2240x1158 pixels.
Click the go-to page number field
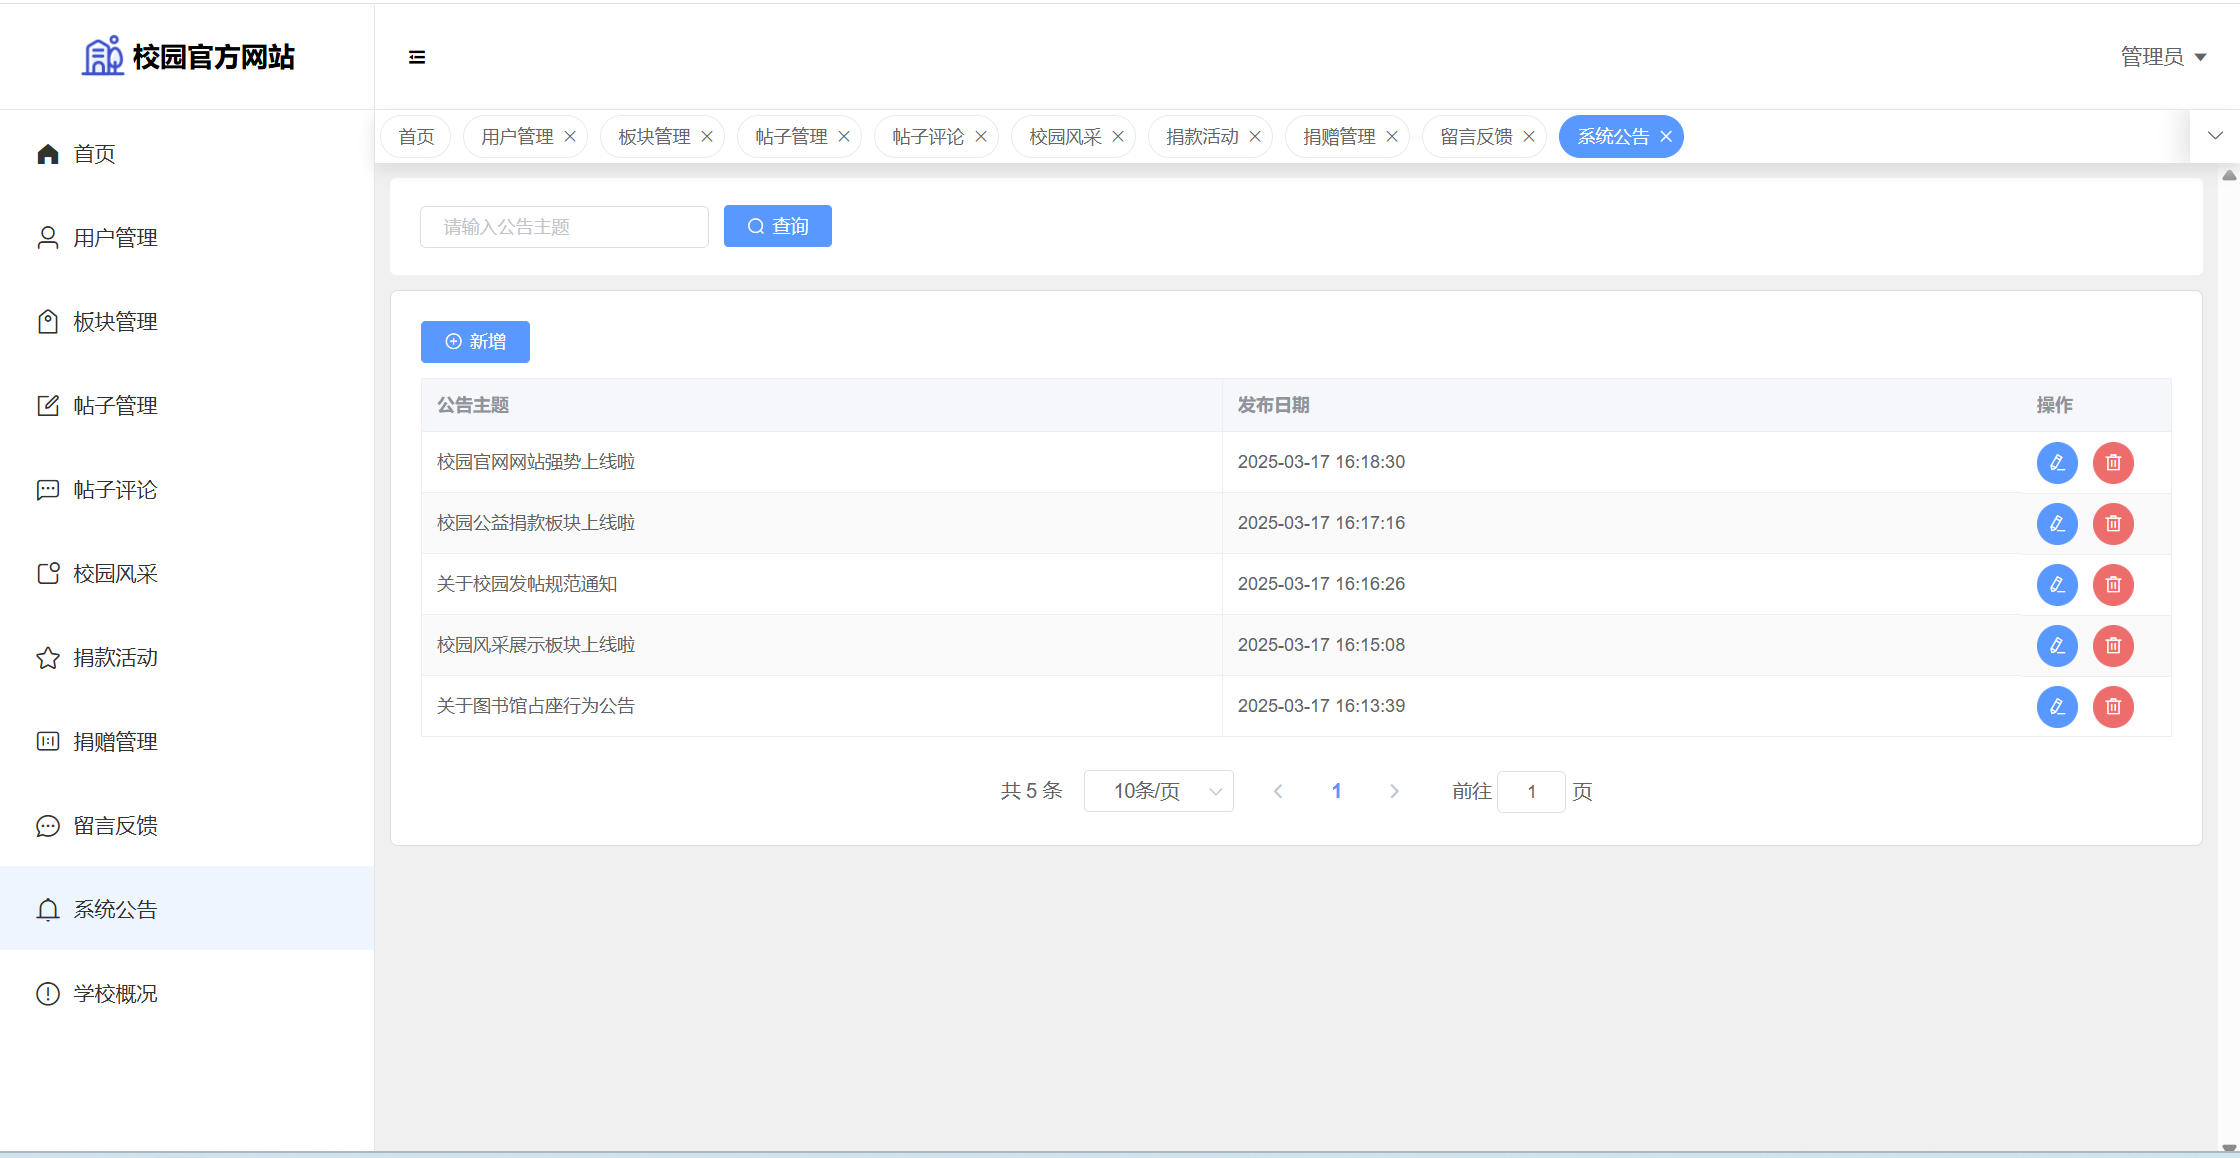click(1530, 792)
